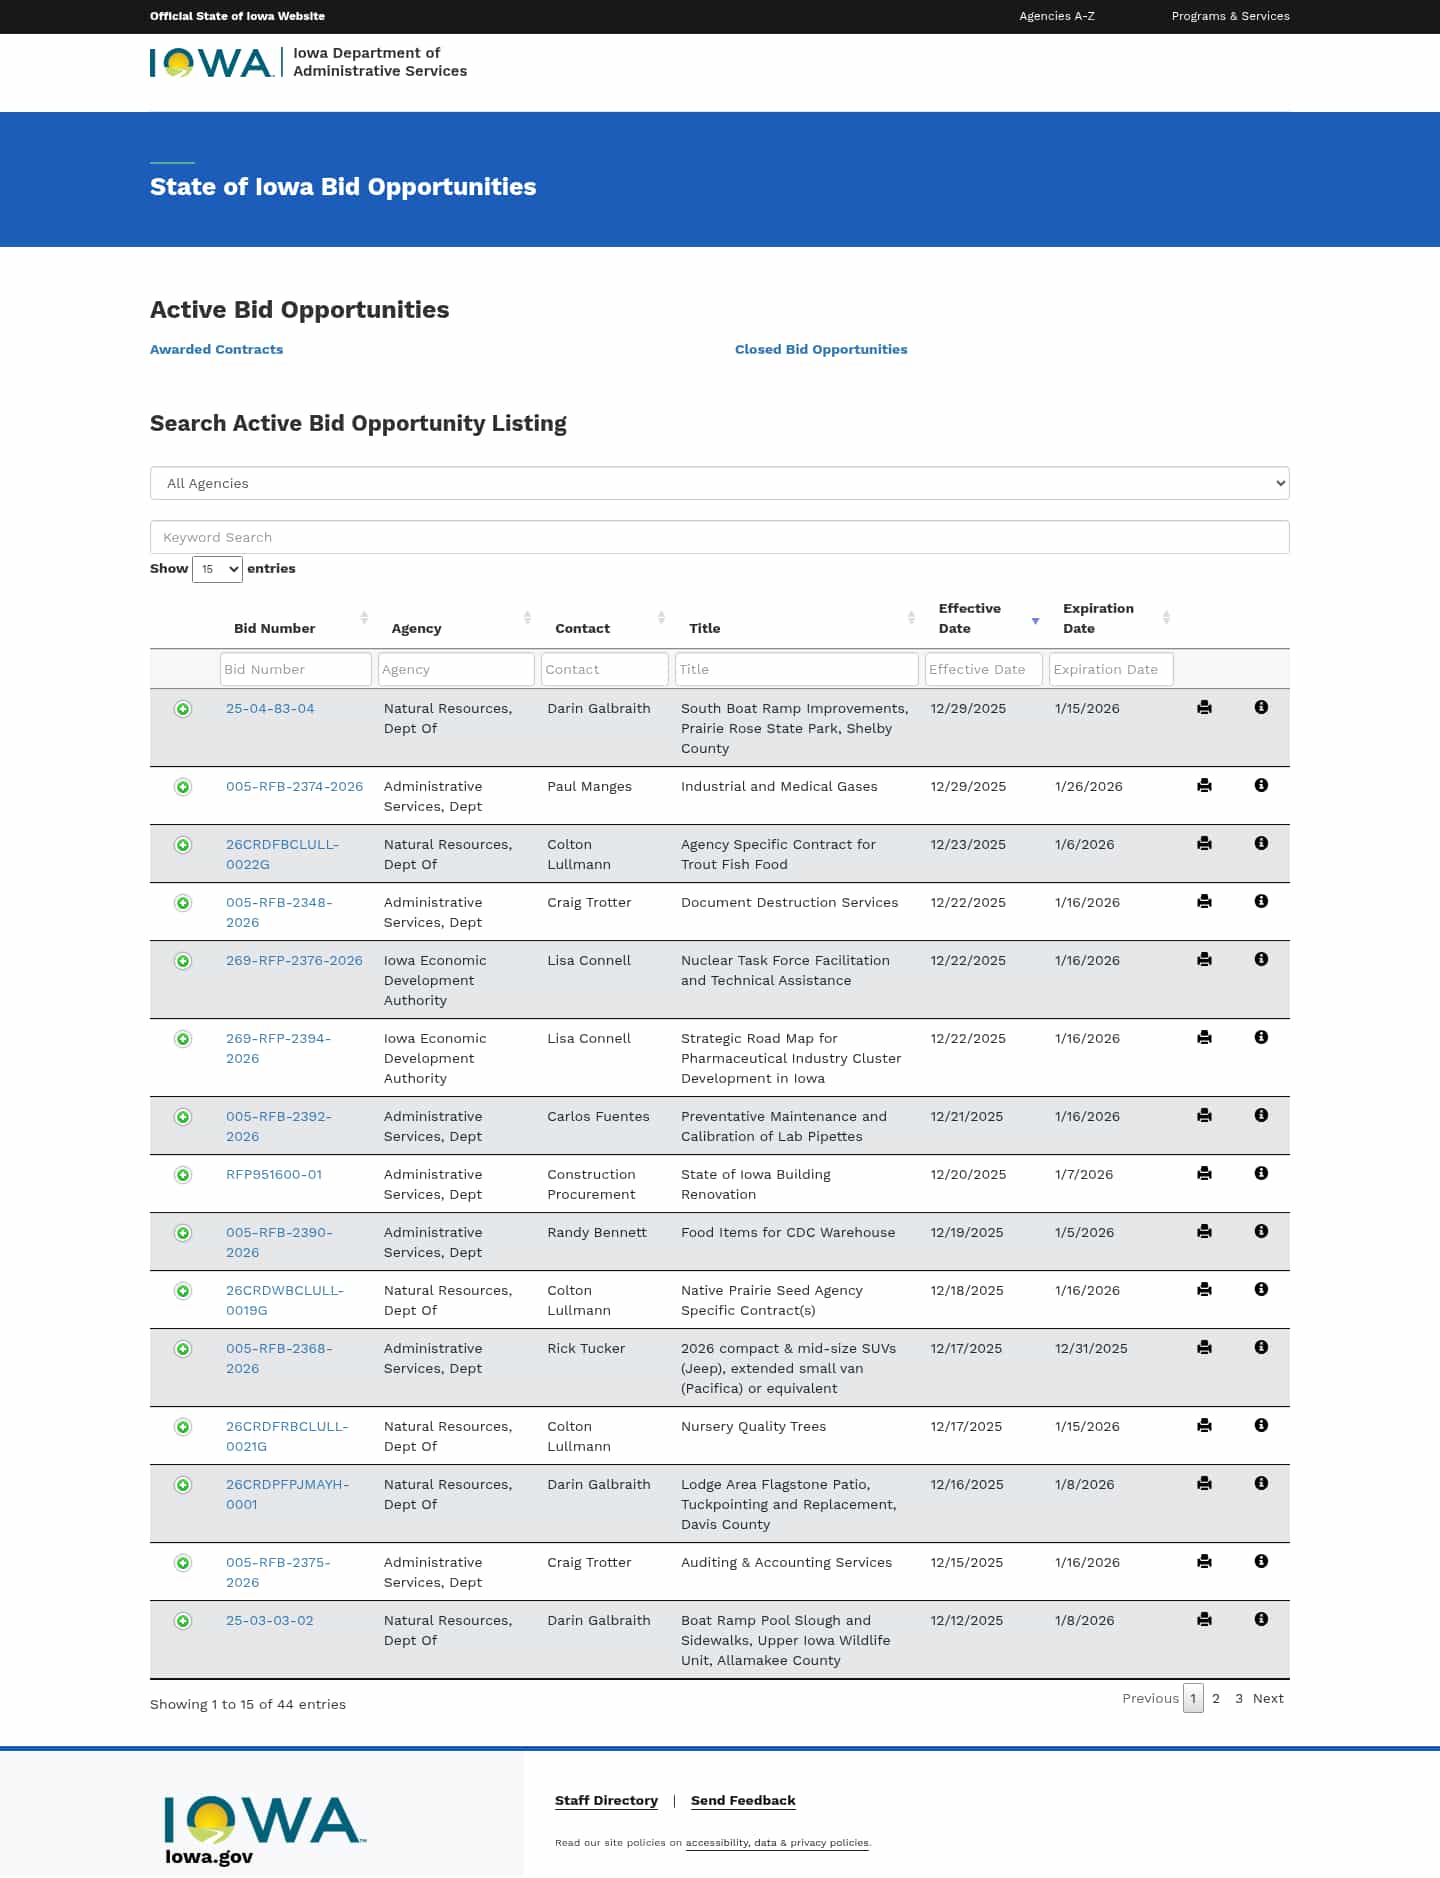Image resolution: width=1440 pixels, height=1878 pixels.
Task: Click the Contact filter field
Action: [605, 669]
